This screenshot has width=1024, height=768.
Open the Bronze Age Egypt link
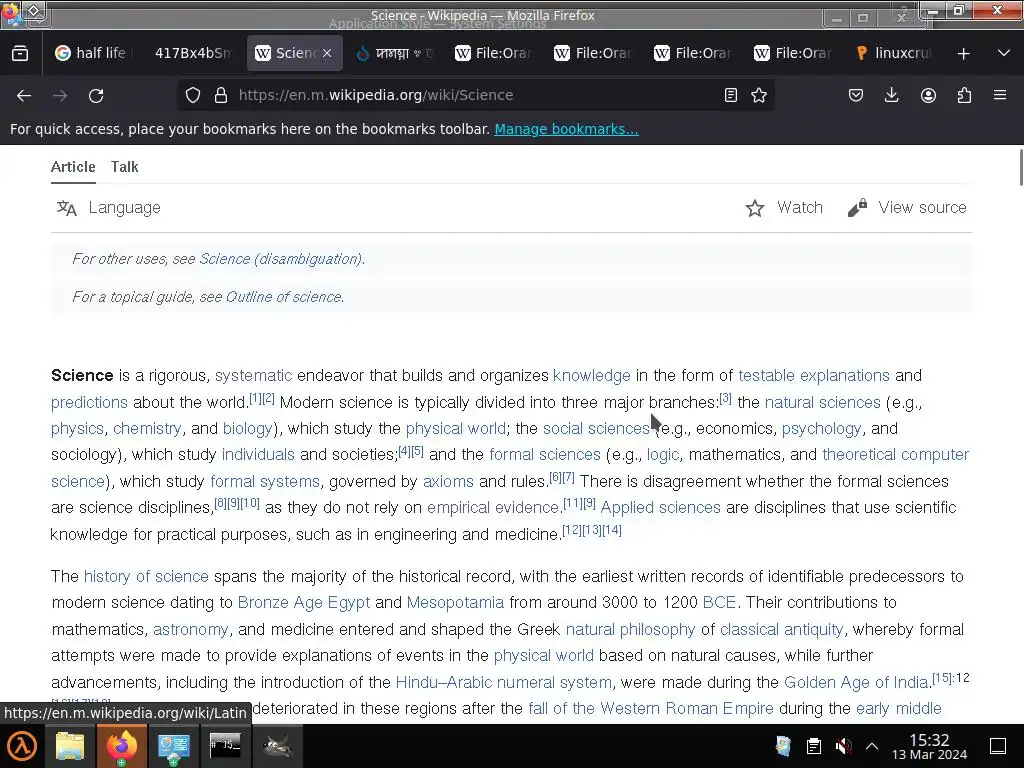pyautogui.click(x=304, y=602)
